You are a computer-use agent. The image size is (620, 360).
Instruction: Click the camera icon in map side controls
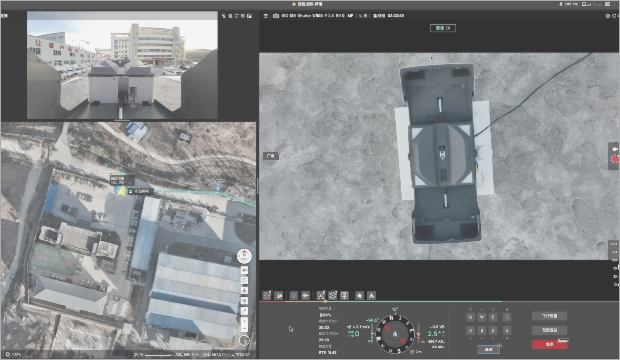(x=244, y=270)
